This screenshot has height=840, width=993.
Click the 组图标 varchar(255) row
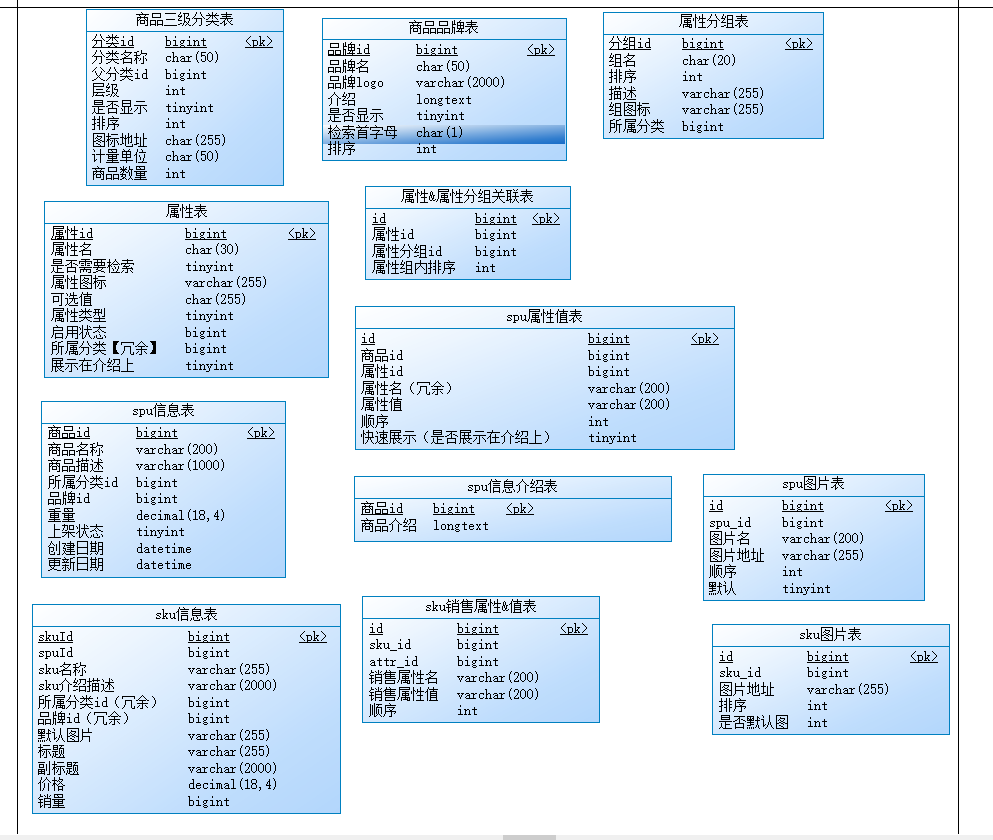point(713,110)
